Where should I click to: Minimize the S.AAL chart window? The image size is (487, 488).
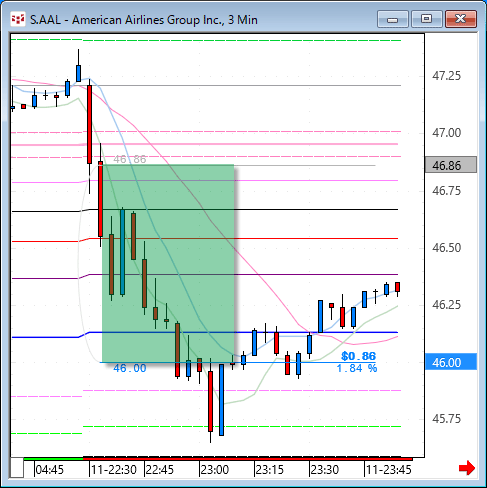(393, 19)
